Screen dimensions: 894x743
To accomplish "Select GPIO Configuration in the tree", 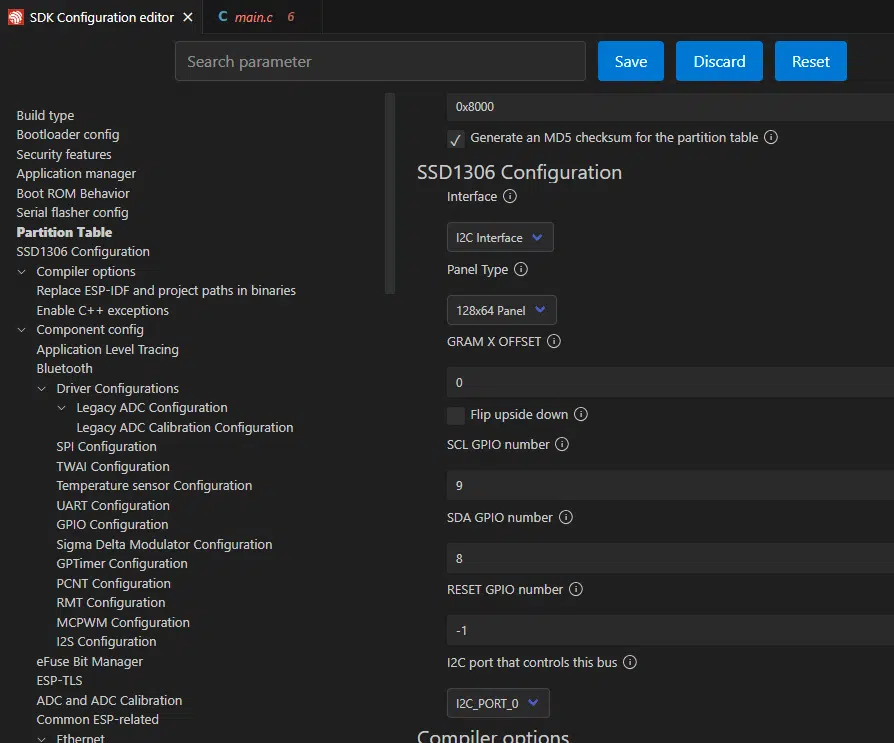I will click(112, 525).
